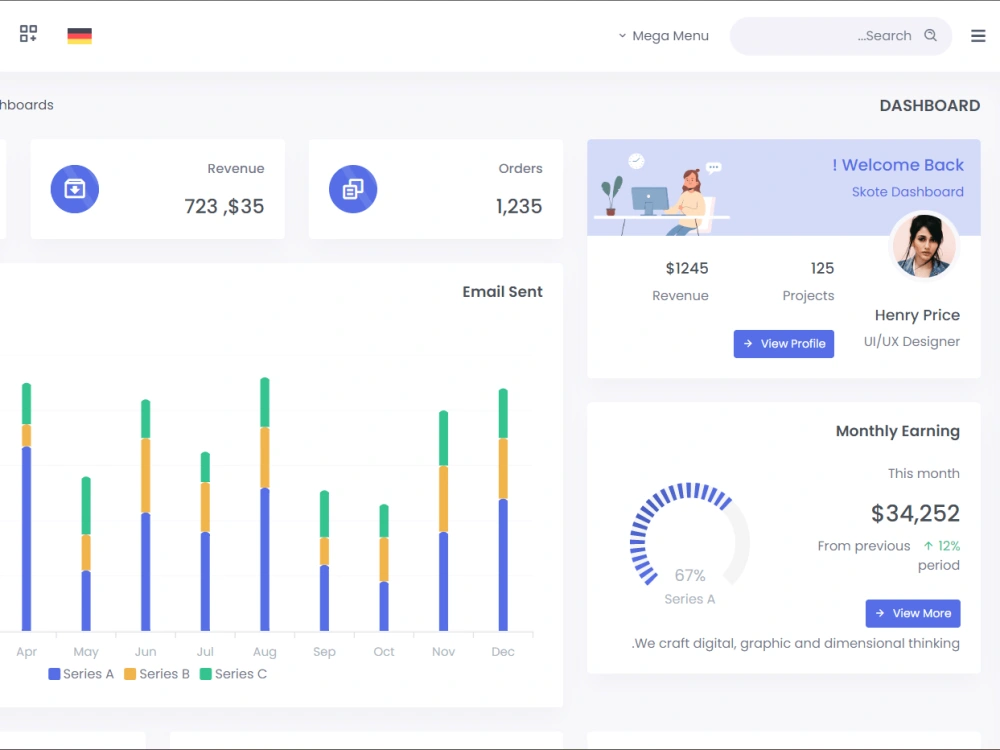Click the green 12% increase indicator

click(x=942, y=546)
